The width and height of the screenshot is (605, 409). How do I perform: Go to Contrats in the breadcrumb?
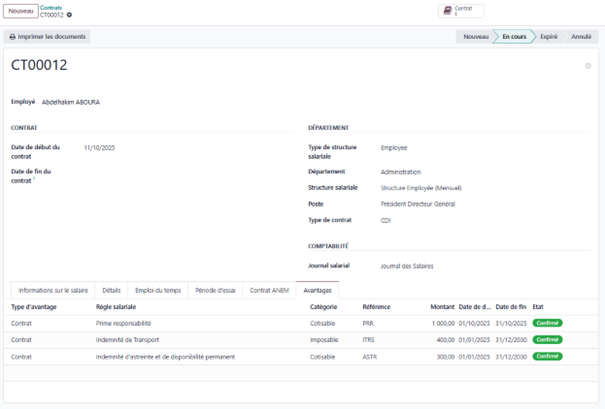pos(51,7)
